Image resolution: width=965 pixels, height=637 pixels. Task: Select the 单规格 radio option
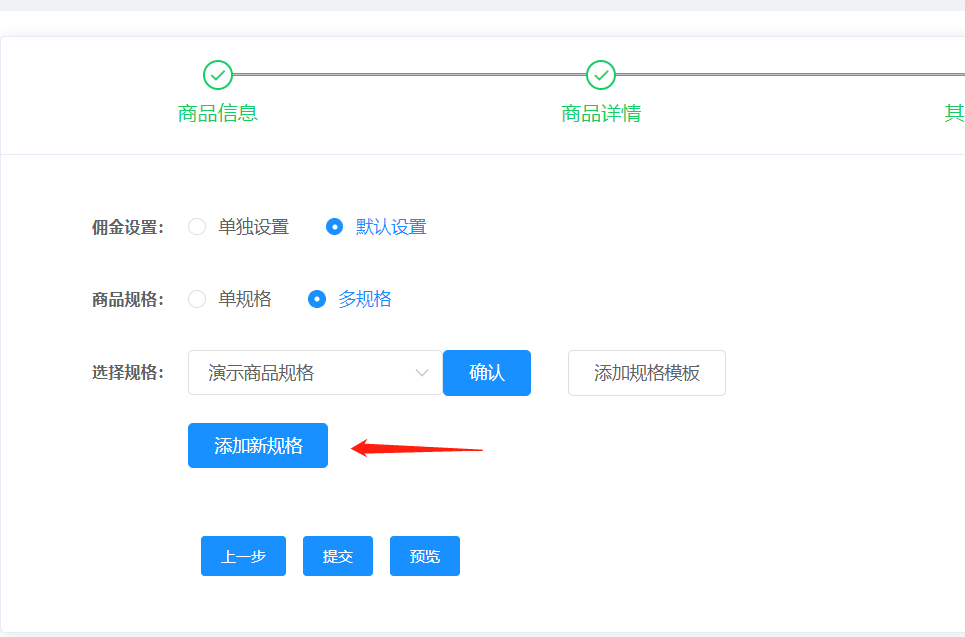point(197,299)
